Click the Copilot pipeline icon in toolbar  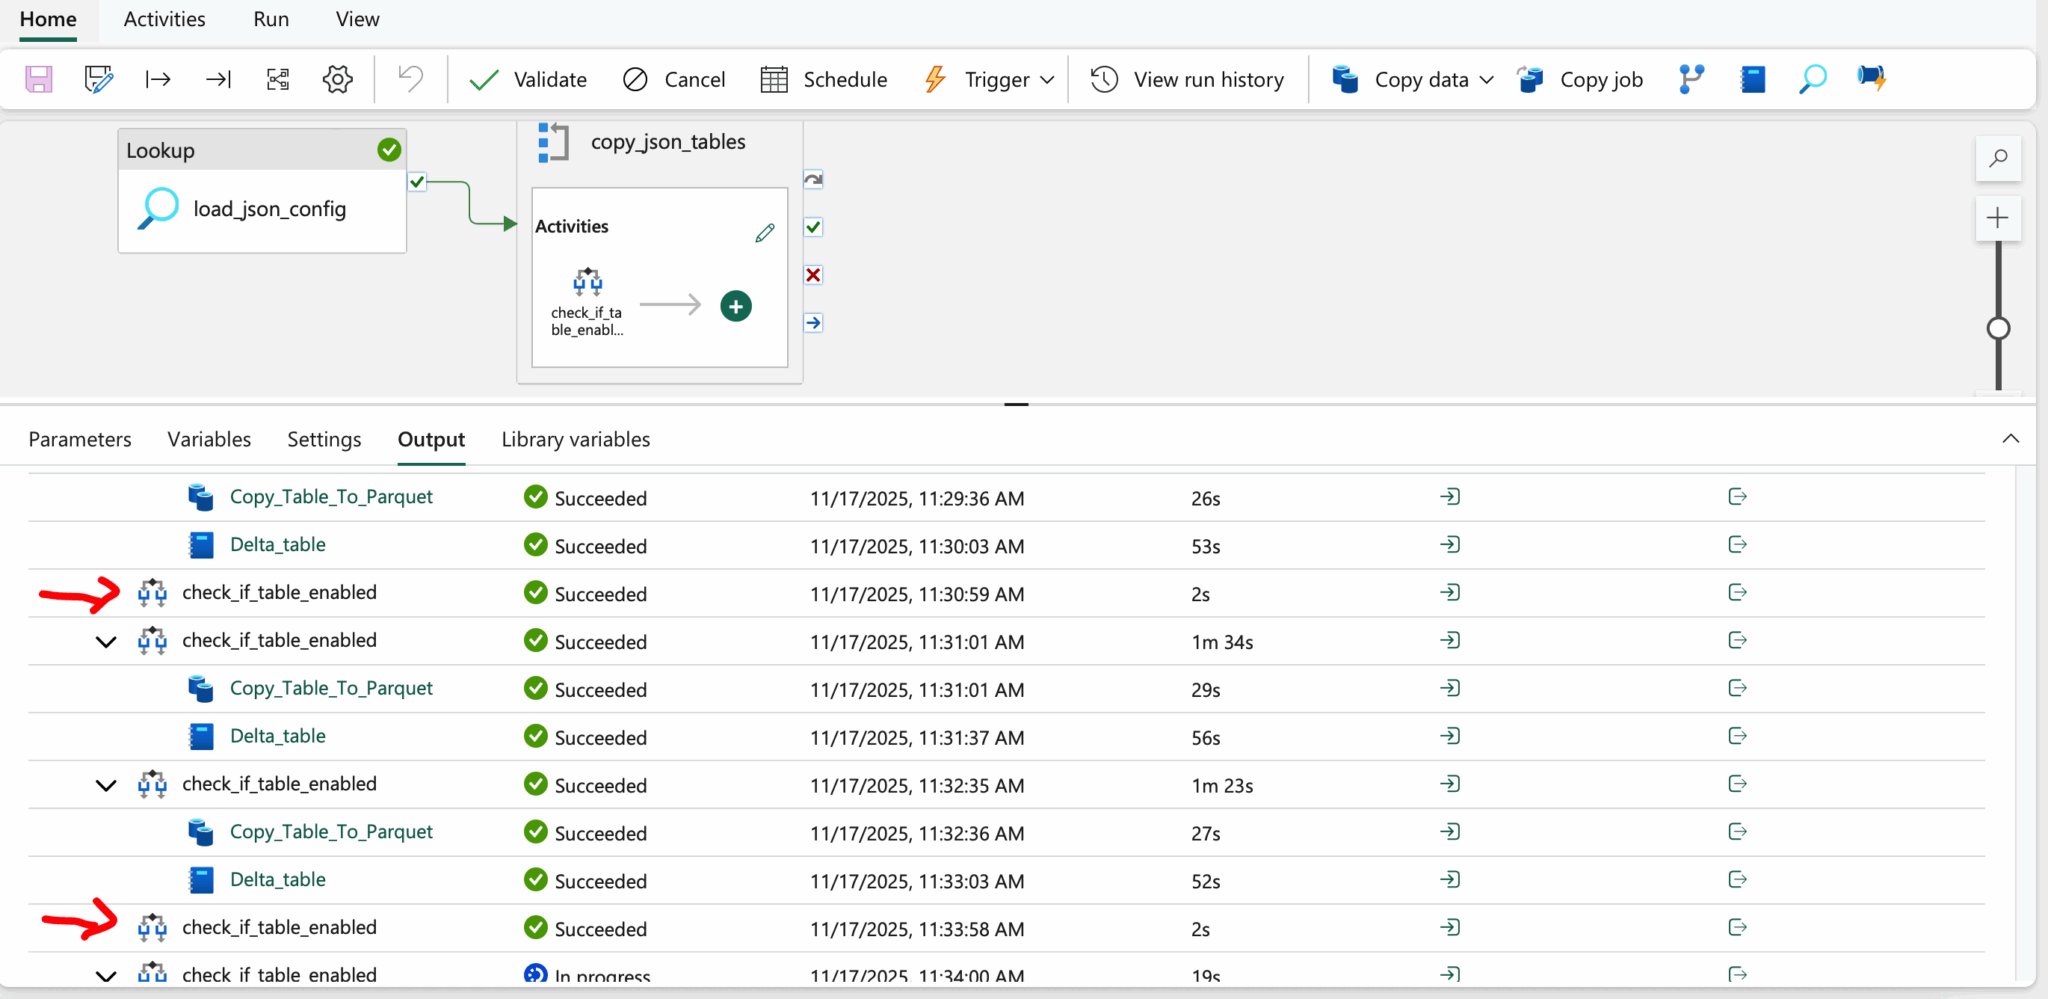tap(1872, 78)
